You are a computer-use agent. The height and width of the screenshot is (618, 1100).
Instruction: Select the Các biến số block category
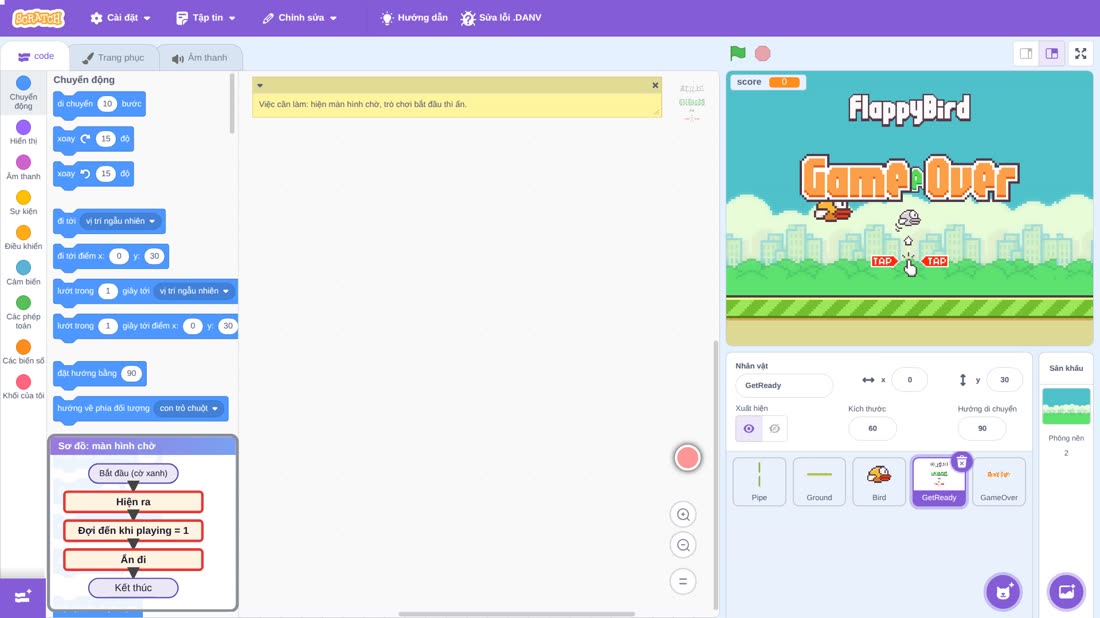pos(23,352)
